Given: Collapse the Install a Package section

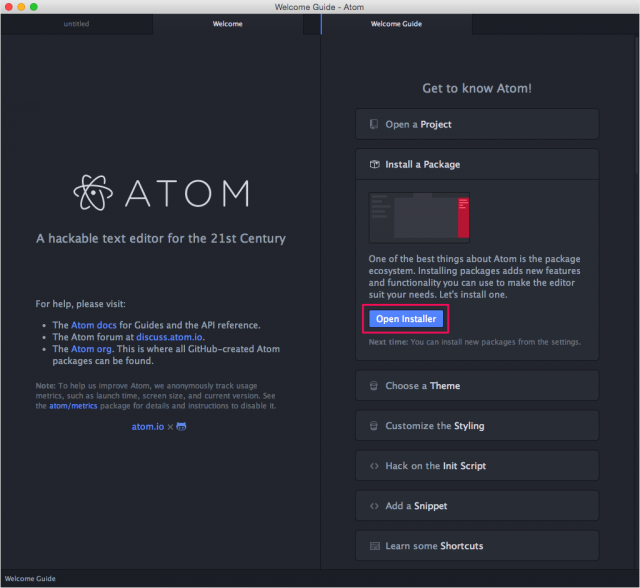Looking at the screenshot, I should 477,164.
